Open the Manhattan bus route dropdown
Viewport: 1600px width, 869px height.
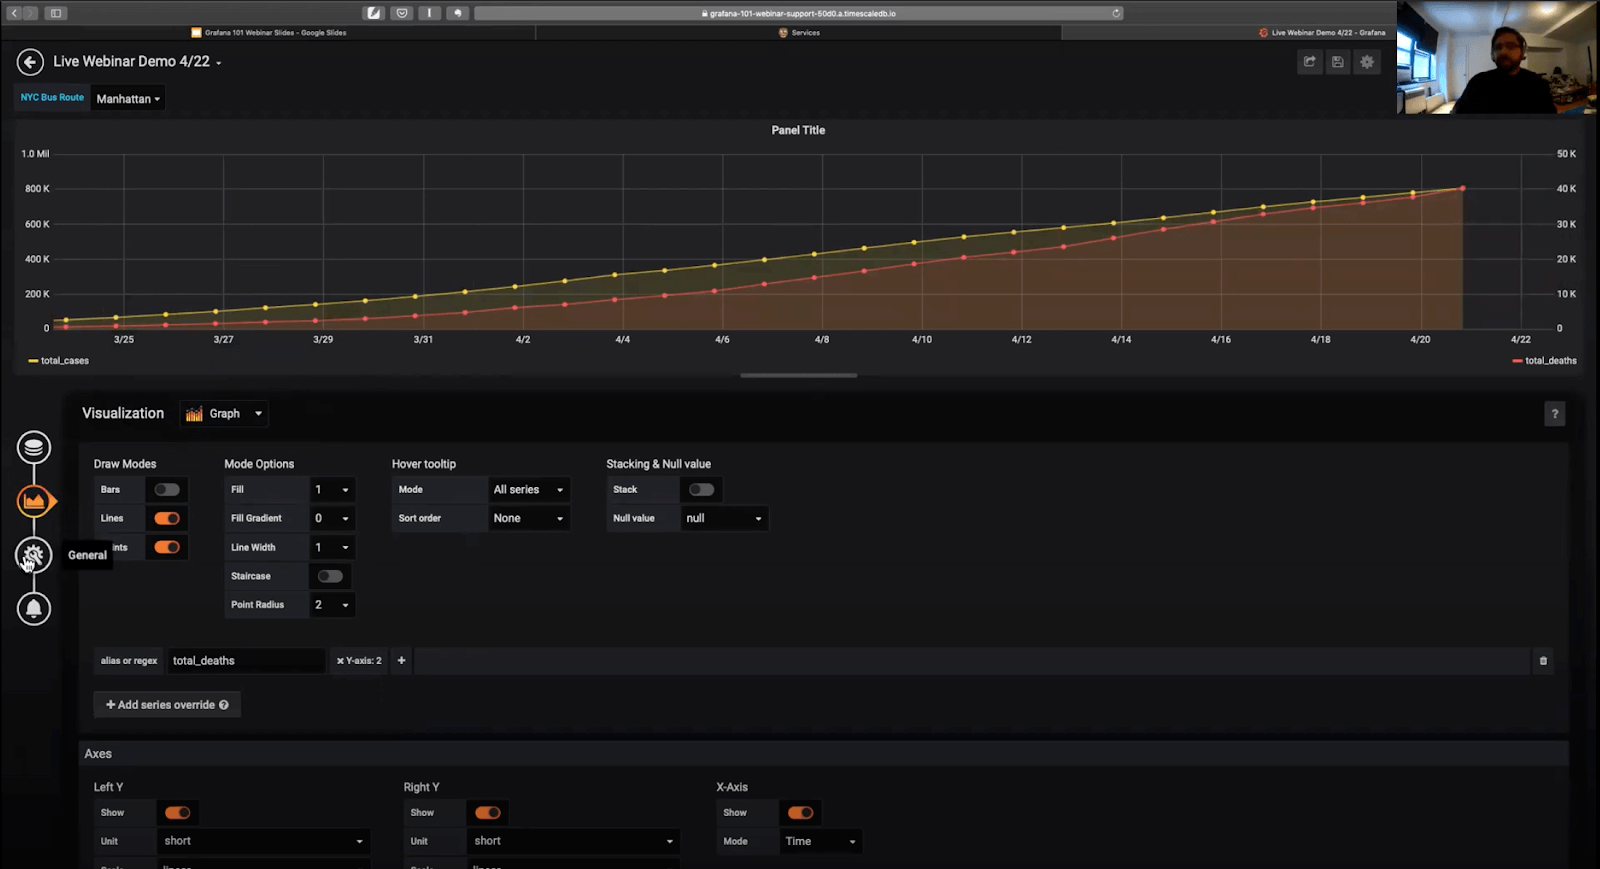coord(128,99)
